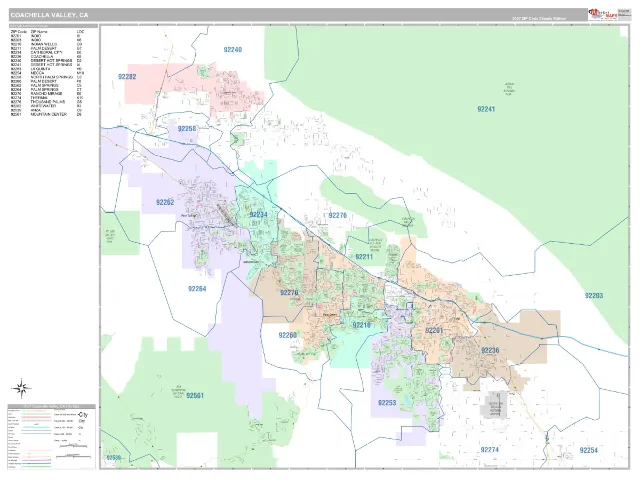Image resolution: width=640 pixels, height=480 pixels.
Task: Click the MECCA row in ZIP index
Action: (47, 73)
